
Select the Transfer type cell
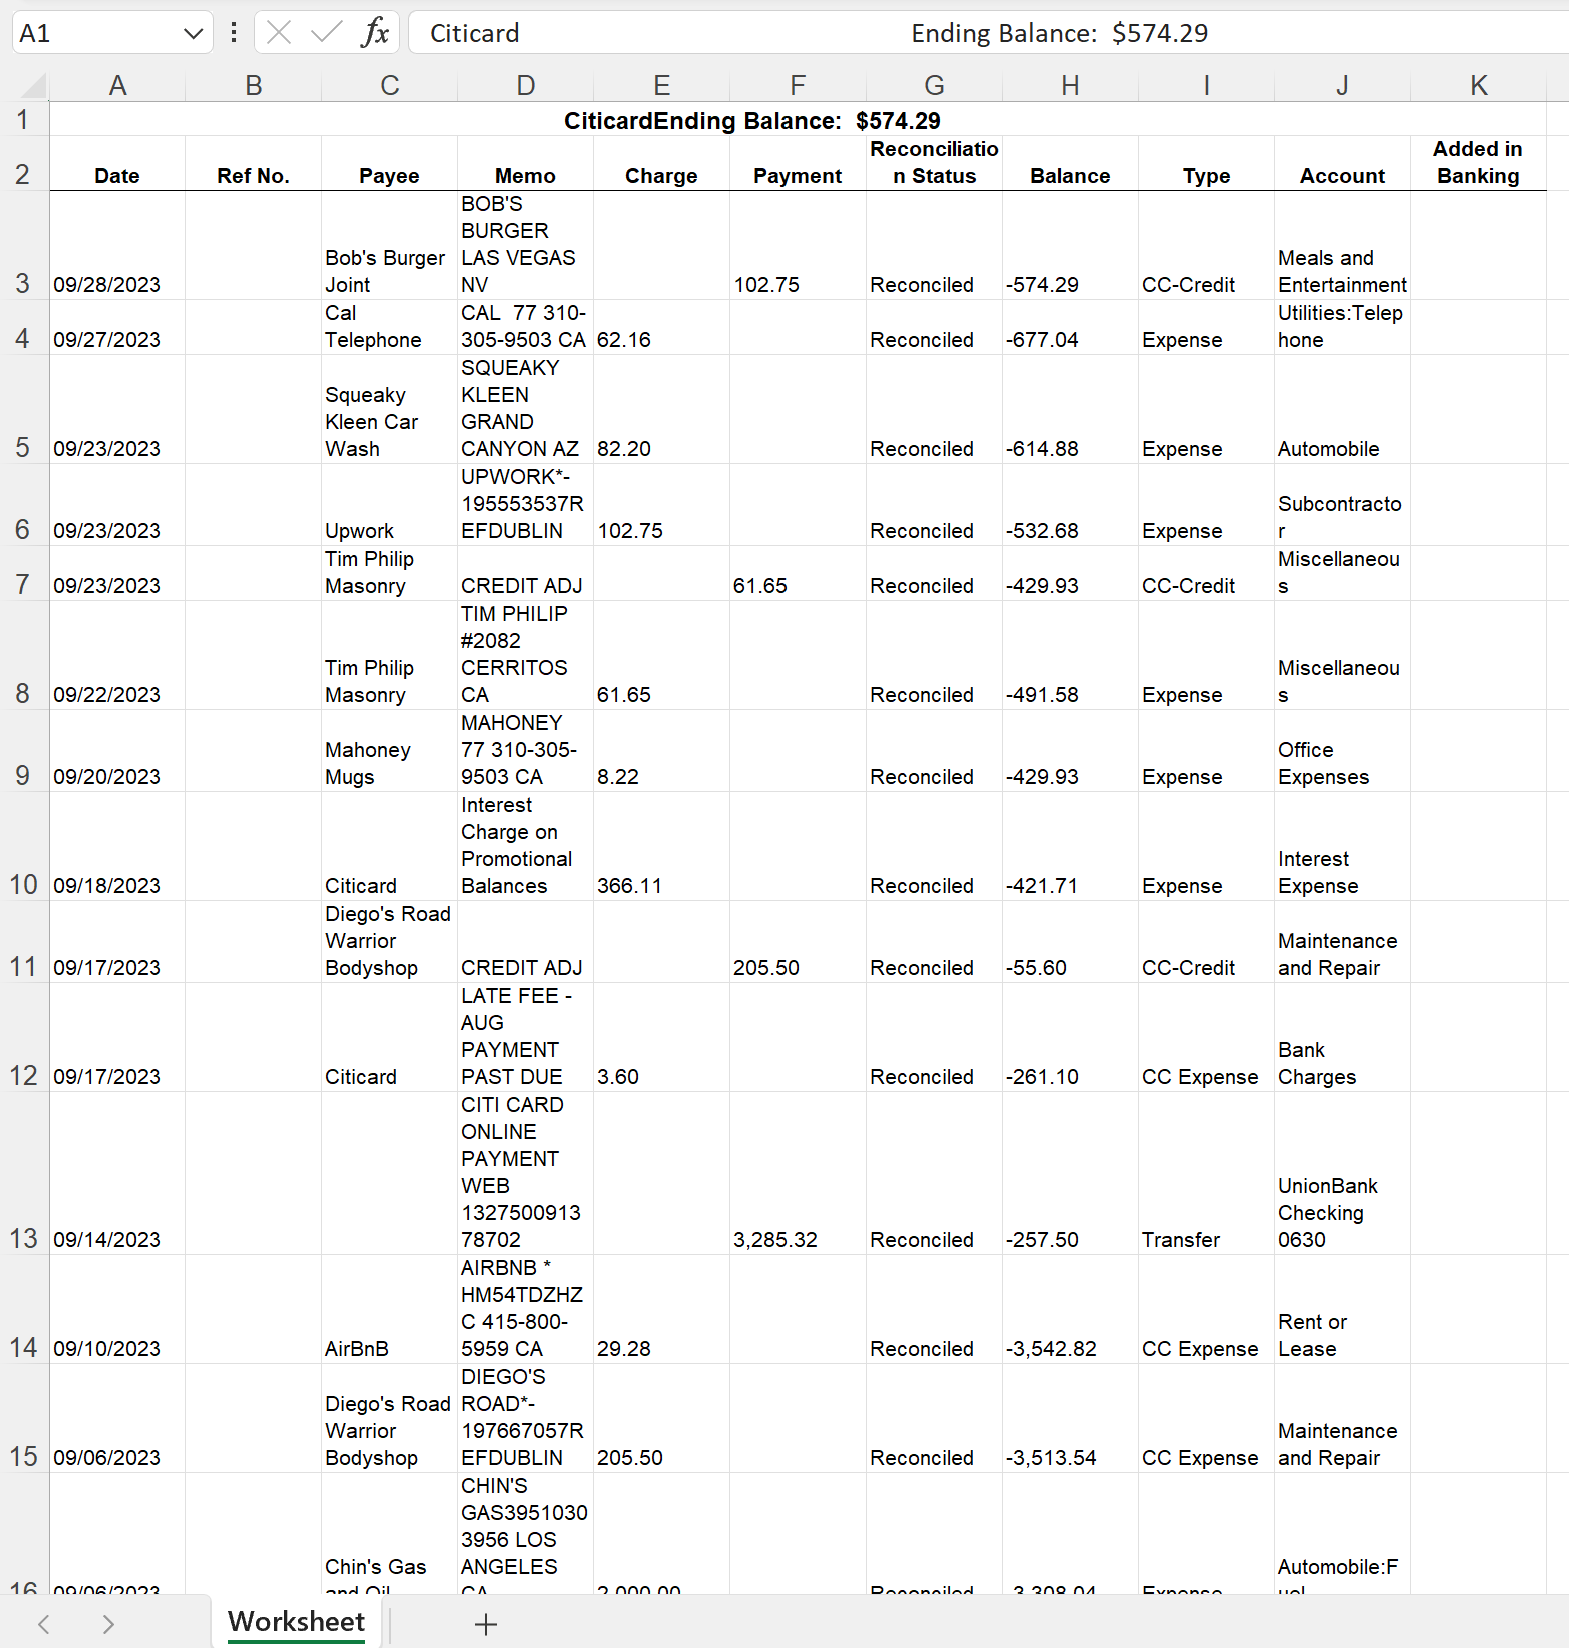[1206, 1173]
